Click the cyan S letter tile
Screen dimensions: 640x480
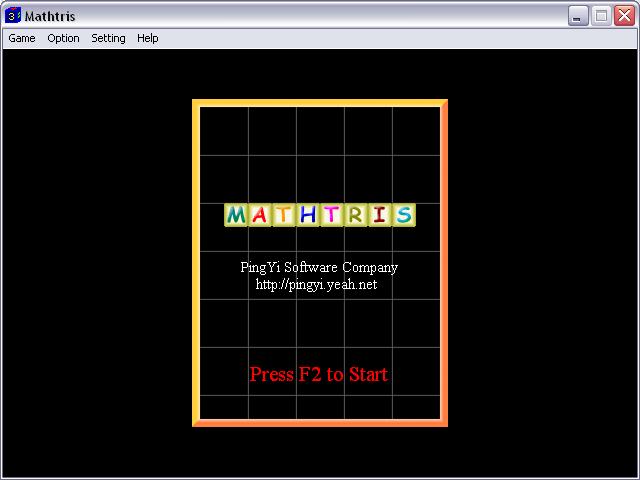click(404, 215)
